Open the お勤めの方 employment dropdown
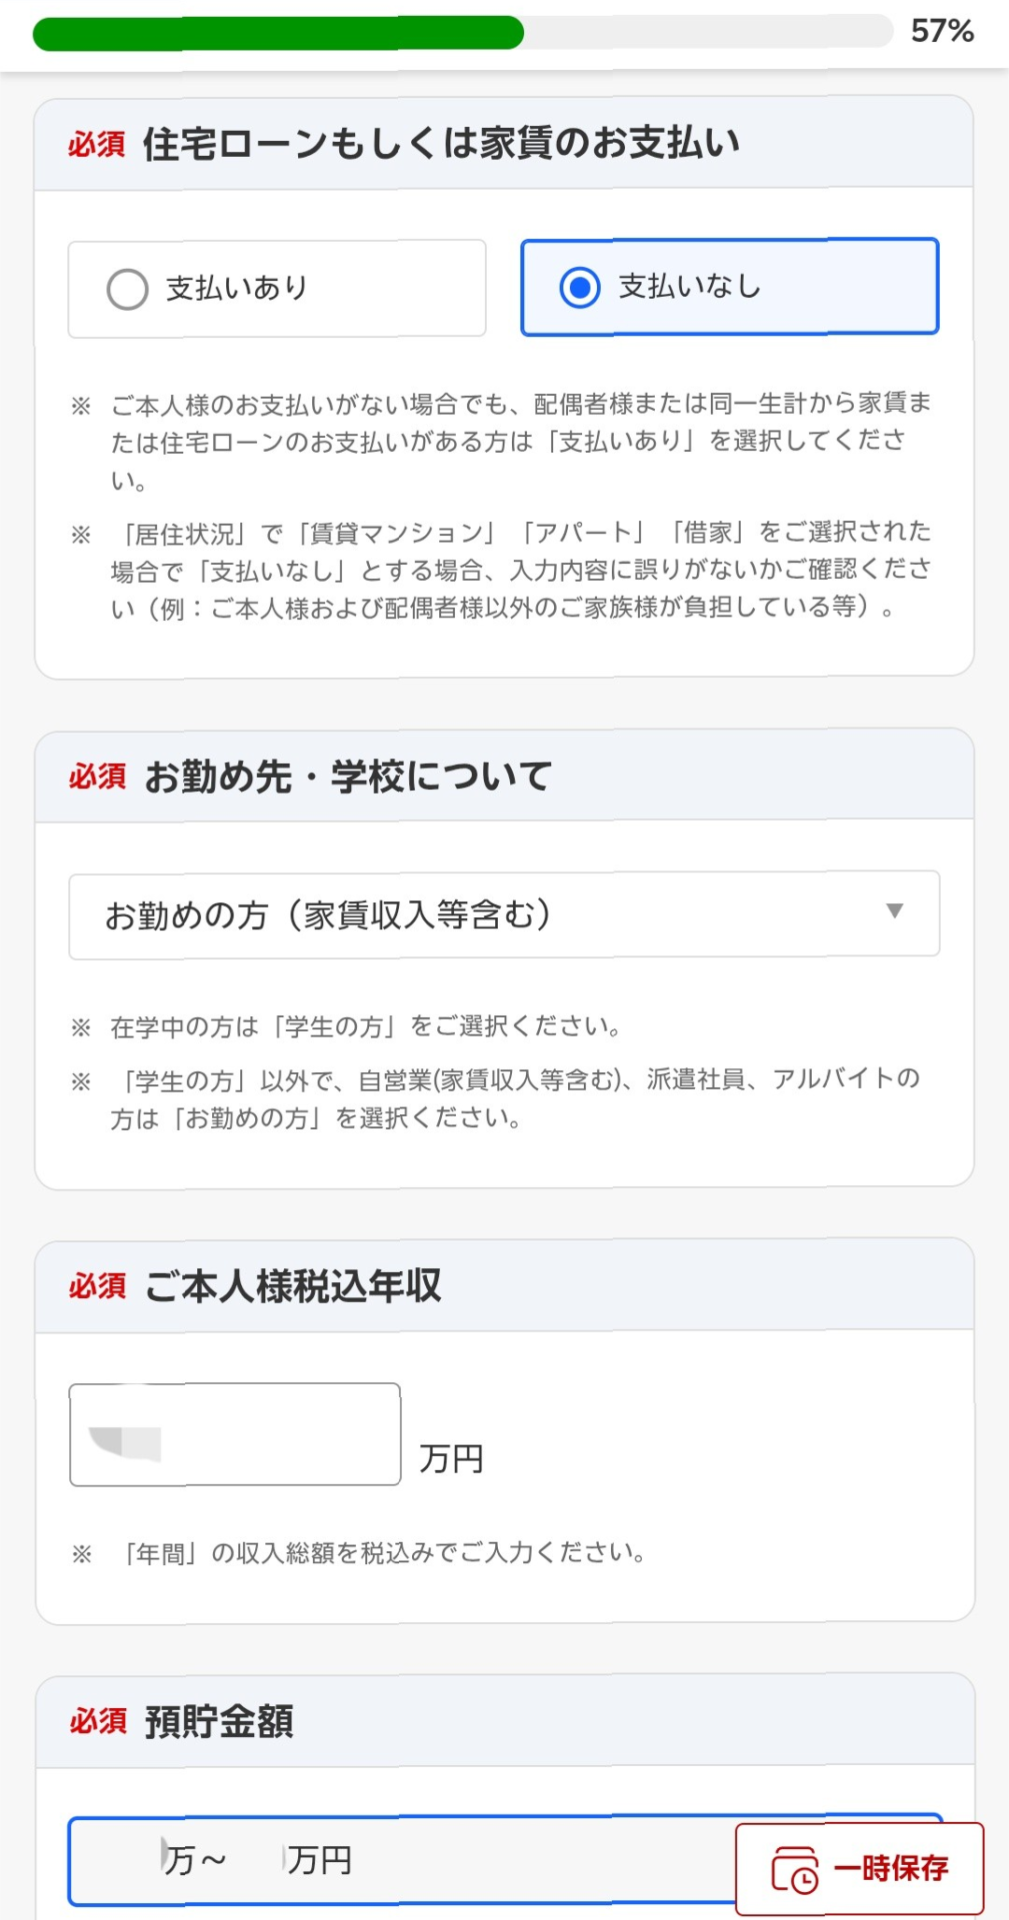 pos(503,915)
